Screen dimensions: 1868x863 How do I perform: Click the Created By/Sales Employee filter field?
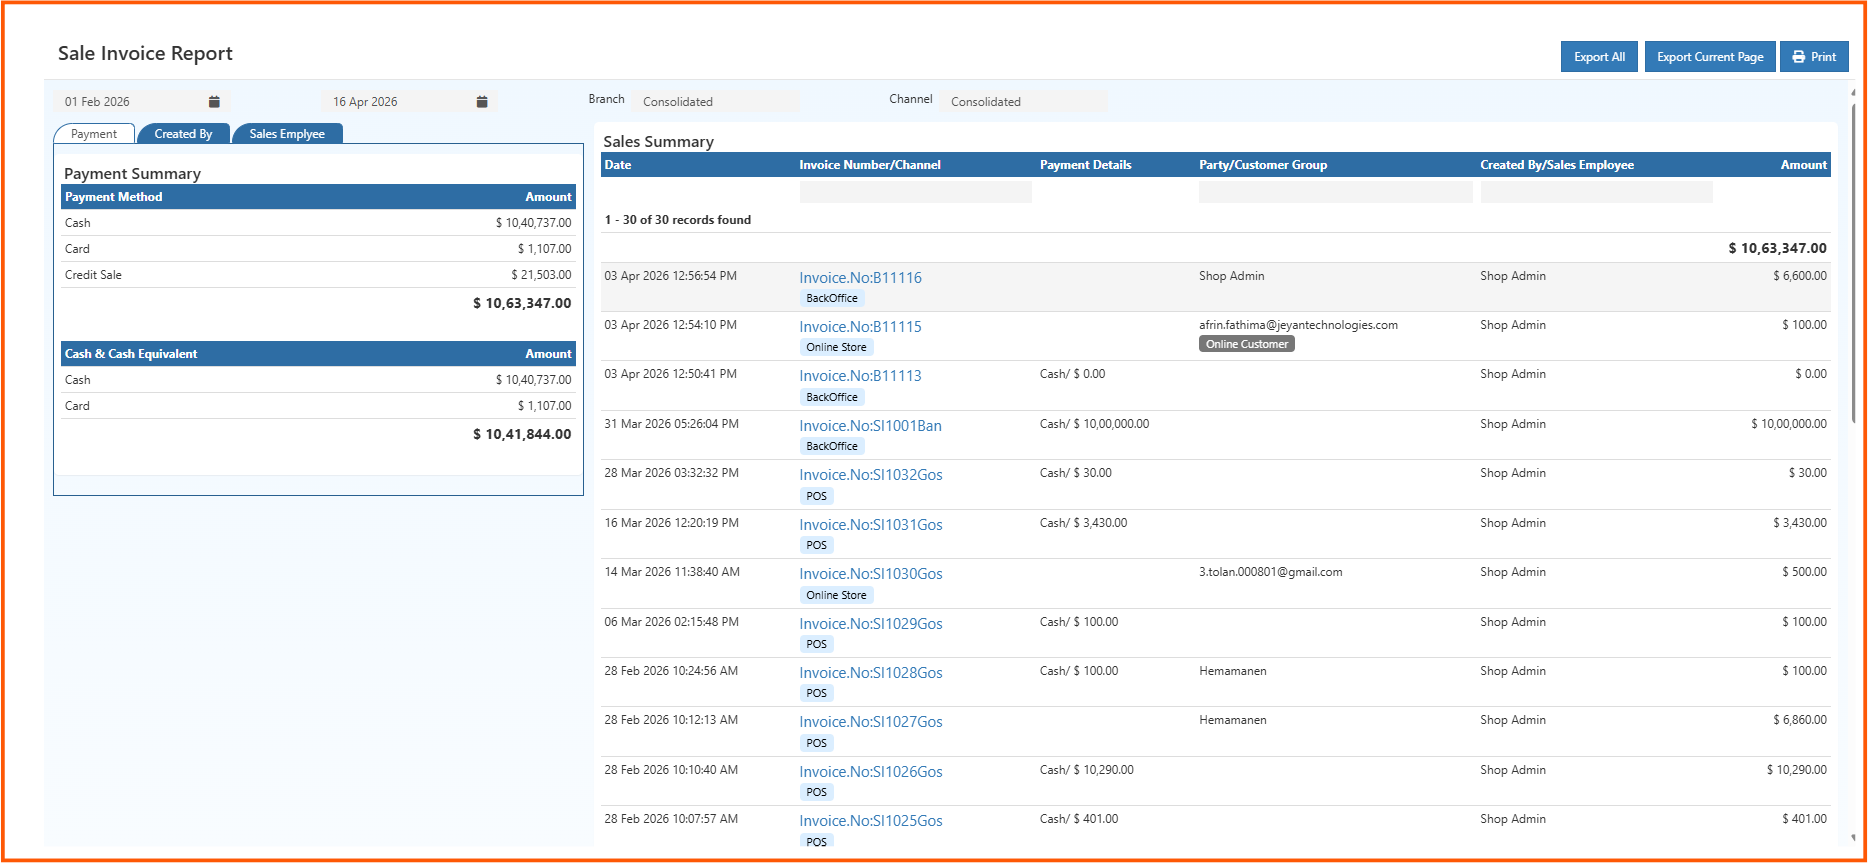(x=1596, y=192)
